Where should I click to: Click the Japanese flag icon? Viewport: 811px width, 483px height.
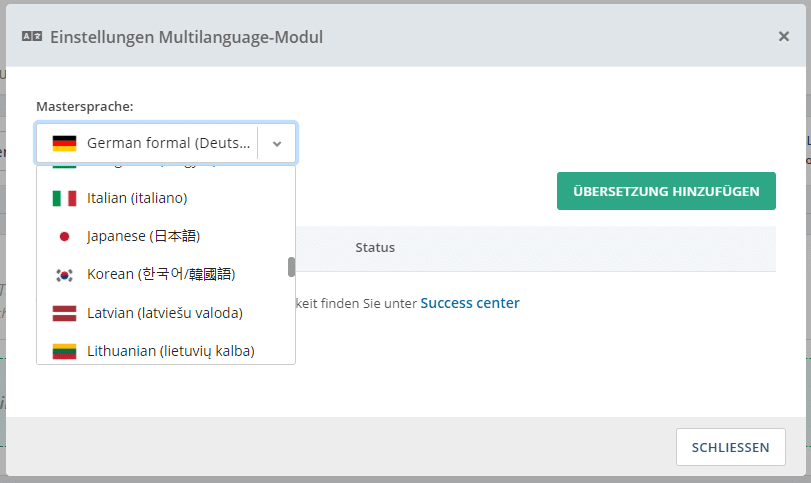[65, 236]
